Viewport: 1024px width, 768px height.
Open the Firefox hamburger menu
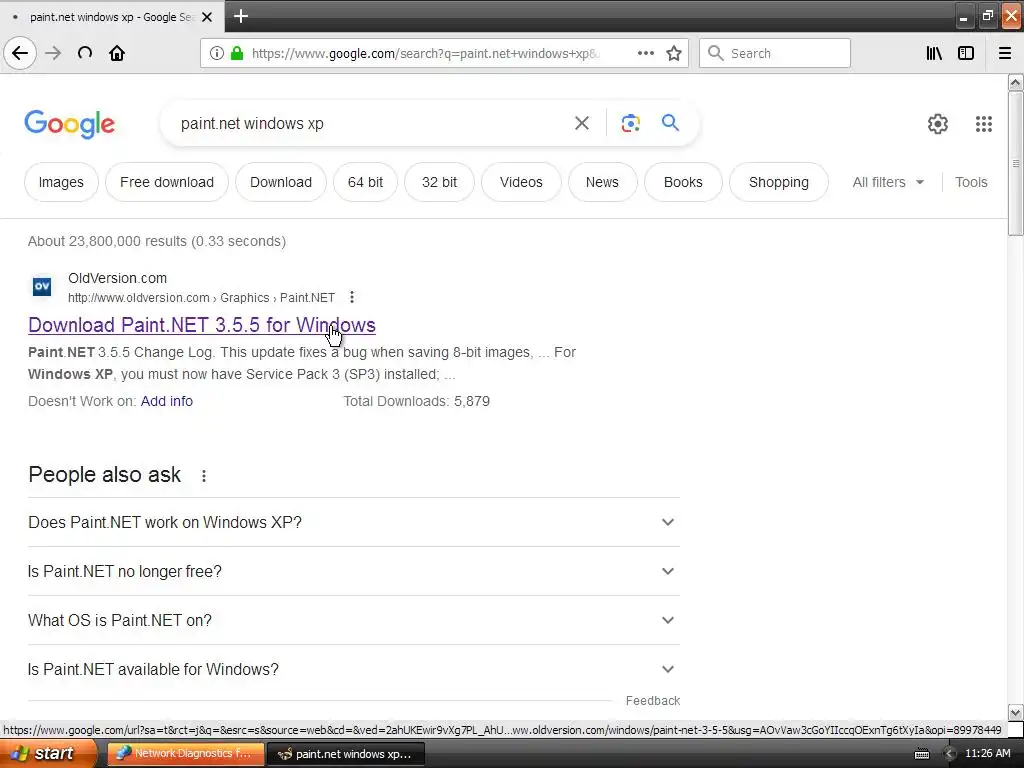pos(1005,54)
